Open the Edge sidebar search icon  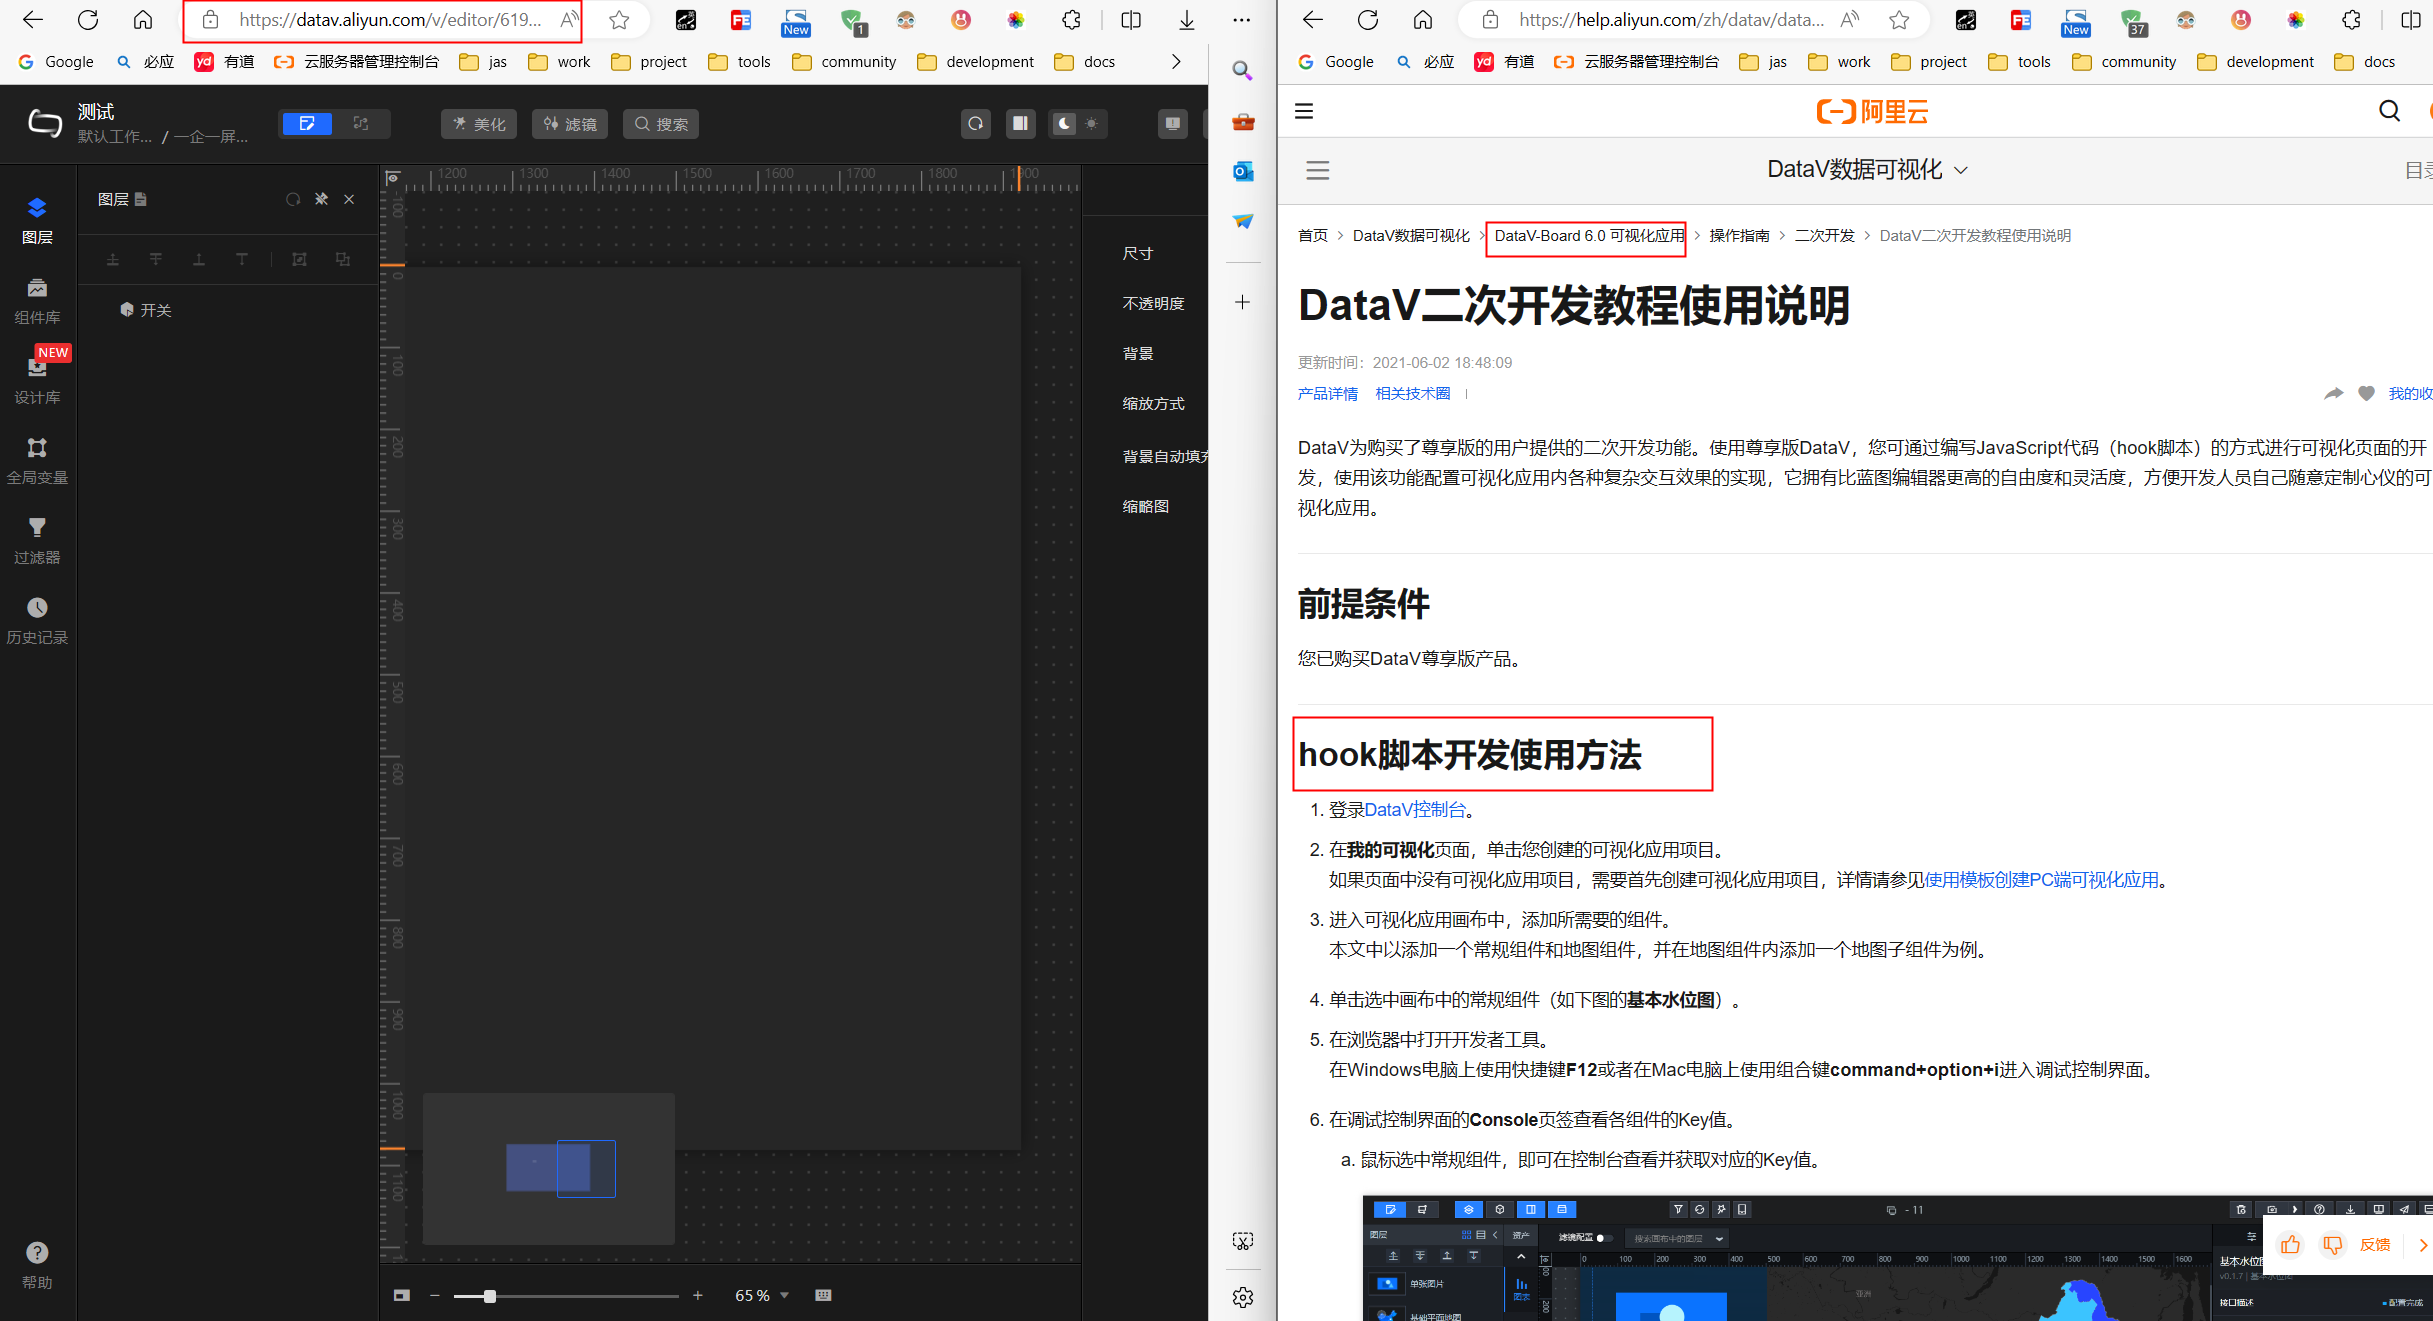pyautogui.click(x=1242, y=70)
